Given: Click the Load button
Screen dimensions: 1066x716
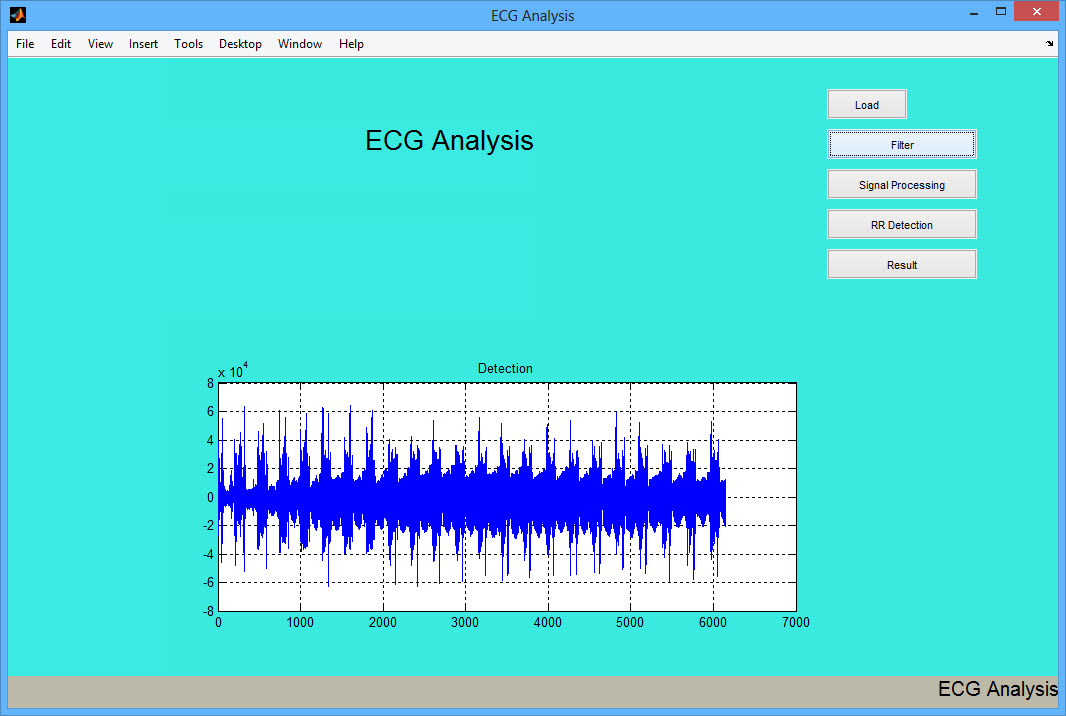Looking at the screenshot, I should click(867, 105).
